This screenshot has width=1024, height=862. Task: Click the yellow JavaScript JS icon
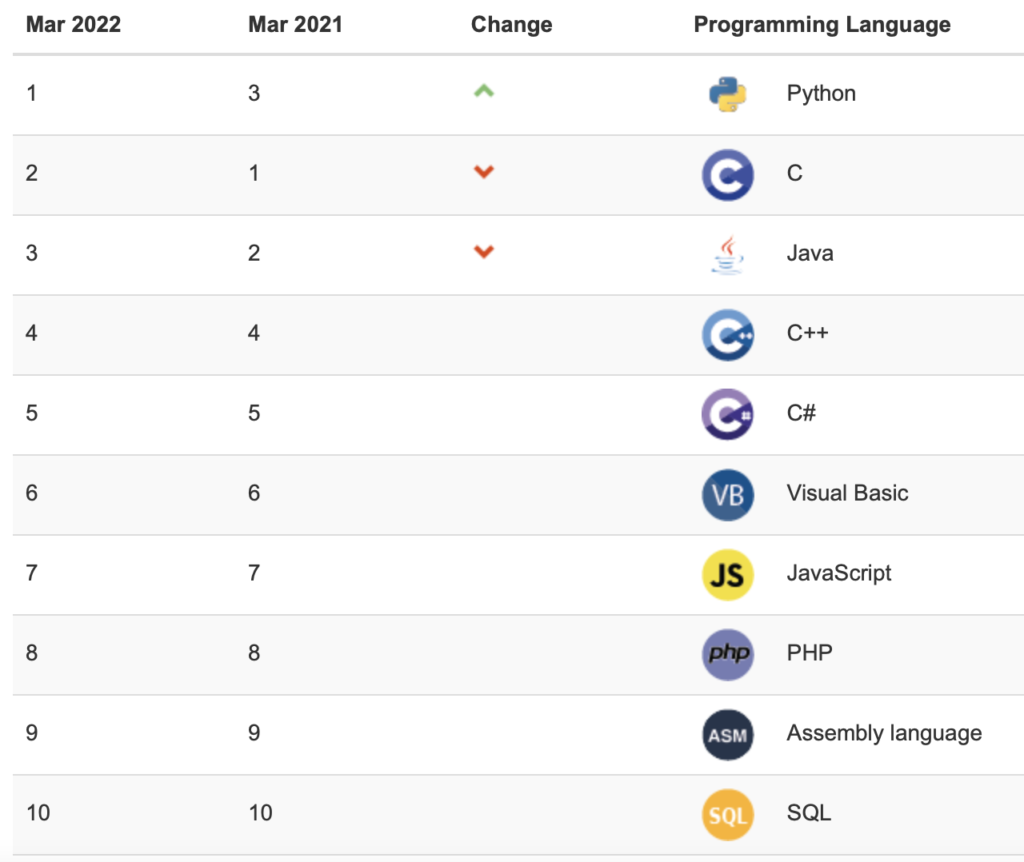727,574
